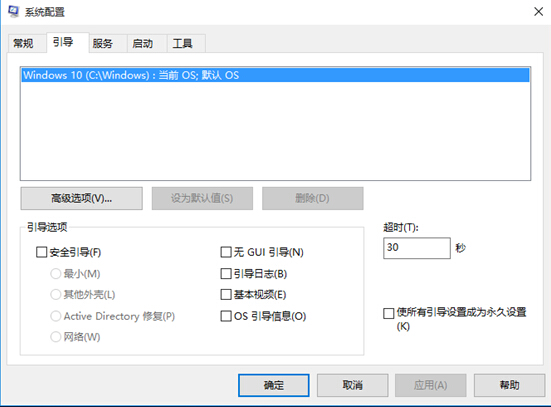Click the 超时 seconds input field
551x407 pixels.
click(417, 248)
